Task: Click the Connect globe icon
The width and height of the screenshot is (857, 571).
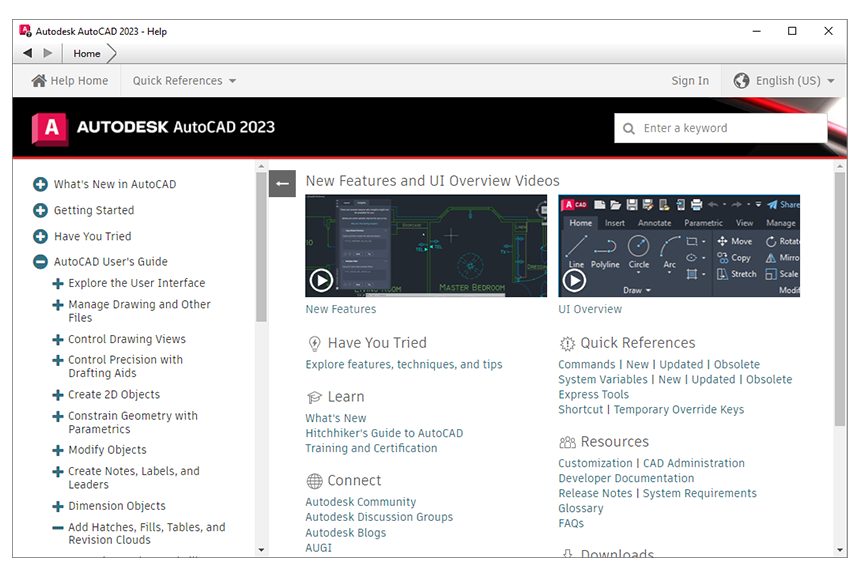Action: [x=314, y=481]
